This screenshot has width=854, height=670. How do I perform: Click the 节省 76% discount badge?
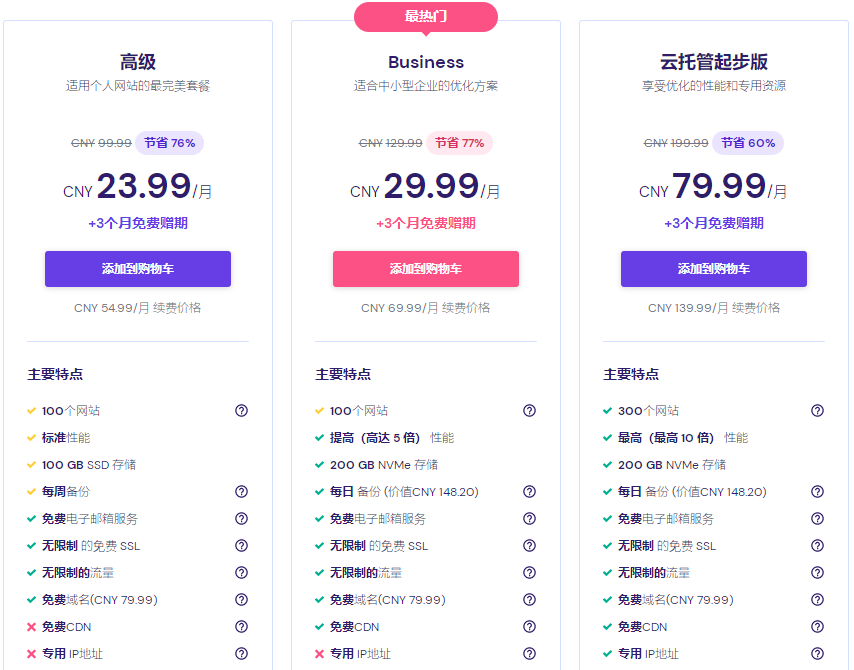coord(169,143)
